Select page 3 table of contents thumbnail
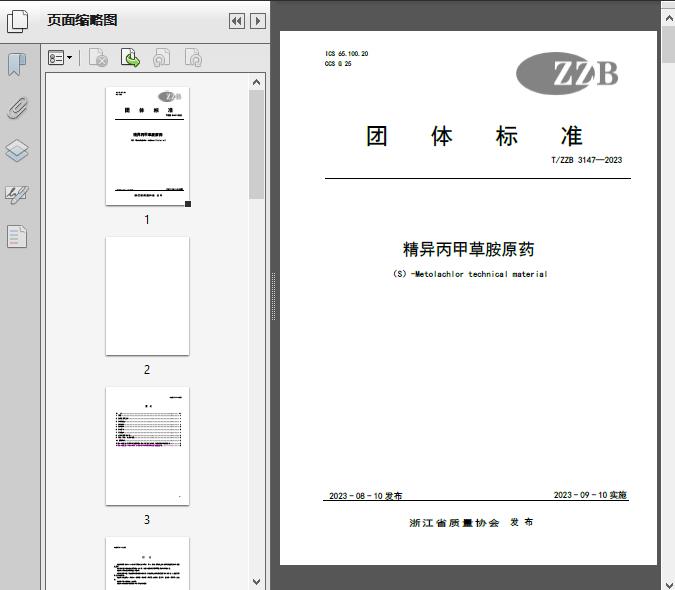675x590 pixels. 147,446
